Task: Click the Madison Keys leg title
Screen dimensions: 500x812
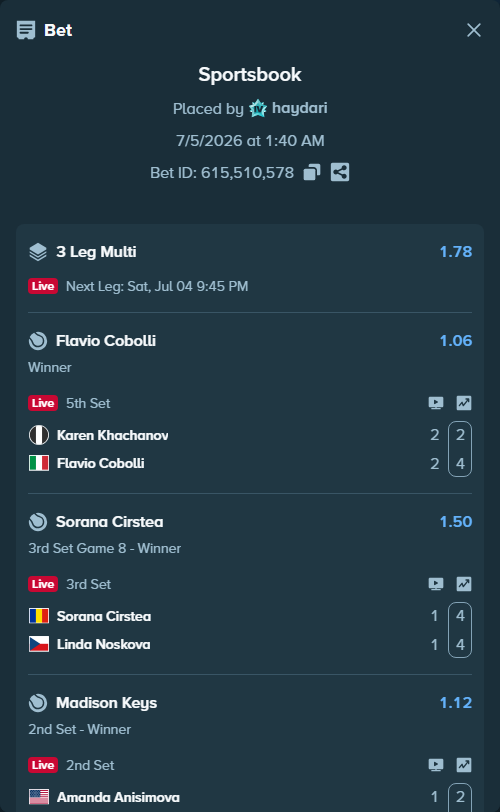Action: coord(106,703)
